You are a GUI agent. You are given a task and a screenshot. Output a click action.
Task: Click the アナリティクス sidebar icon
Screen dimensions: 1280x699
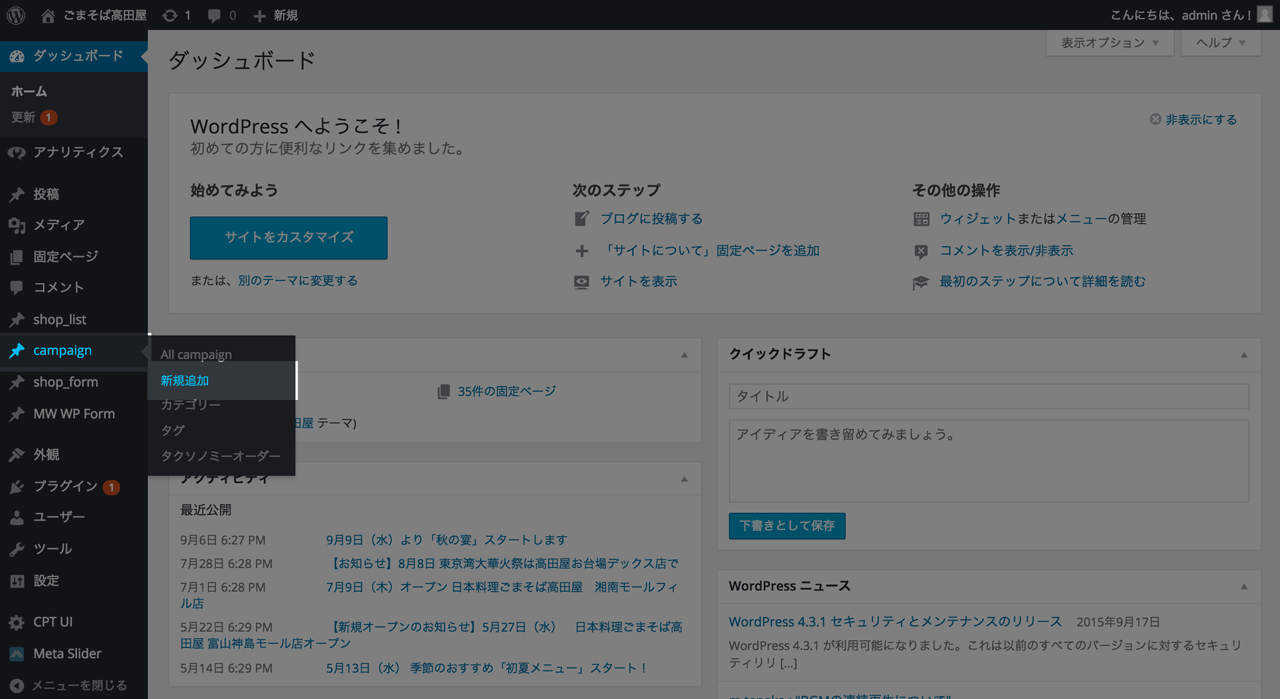tap(16, 152)
